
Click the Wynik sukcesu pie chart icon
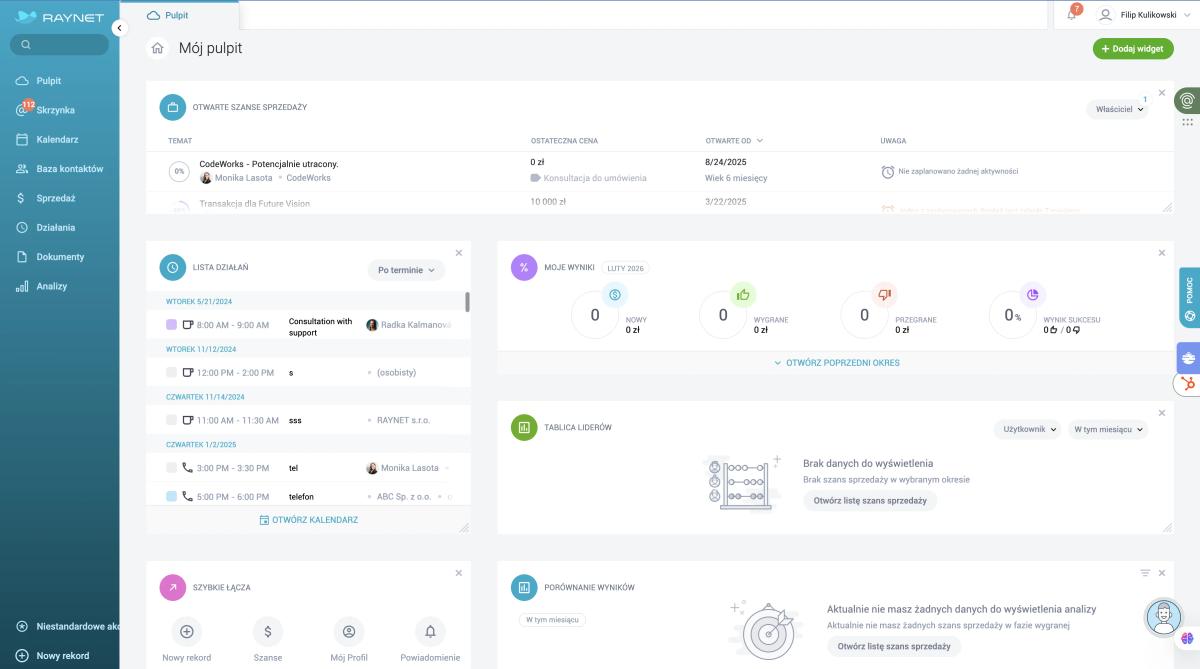click(x=1031, y=294)
